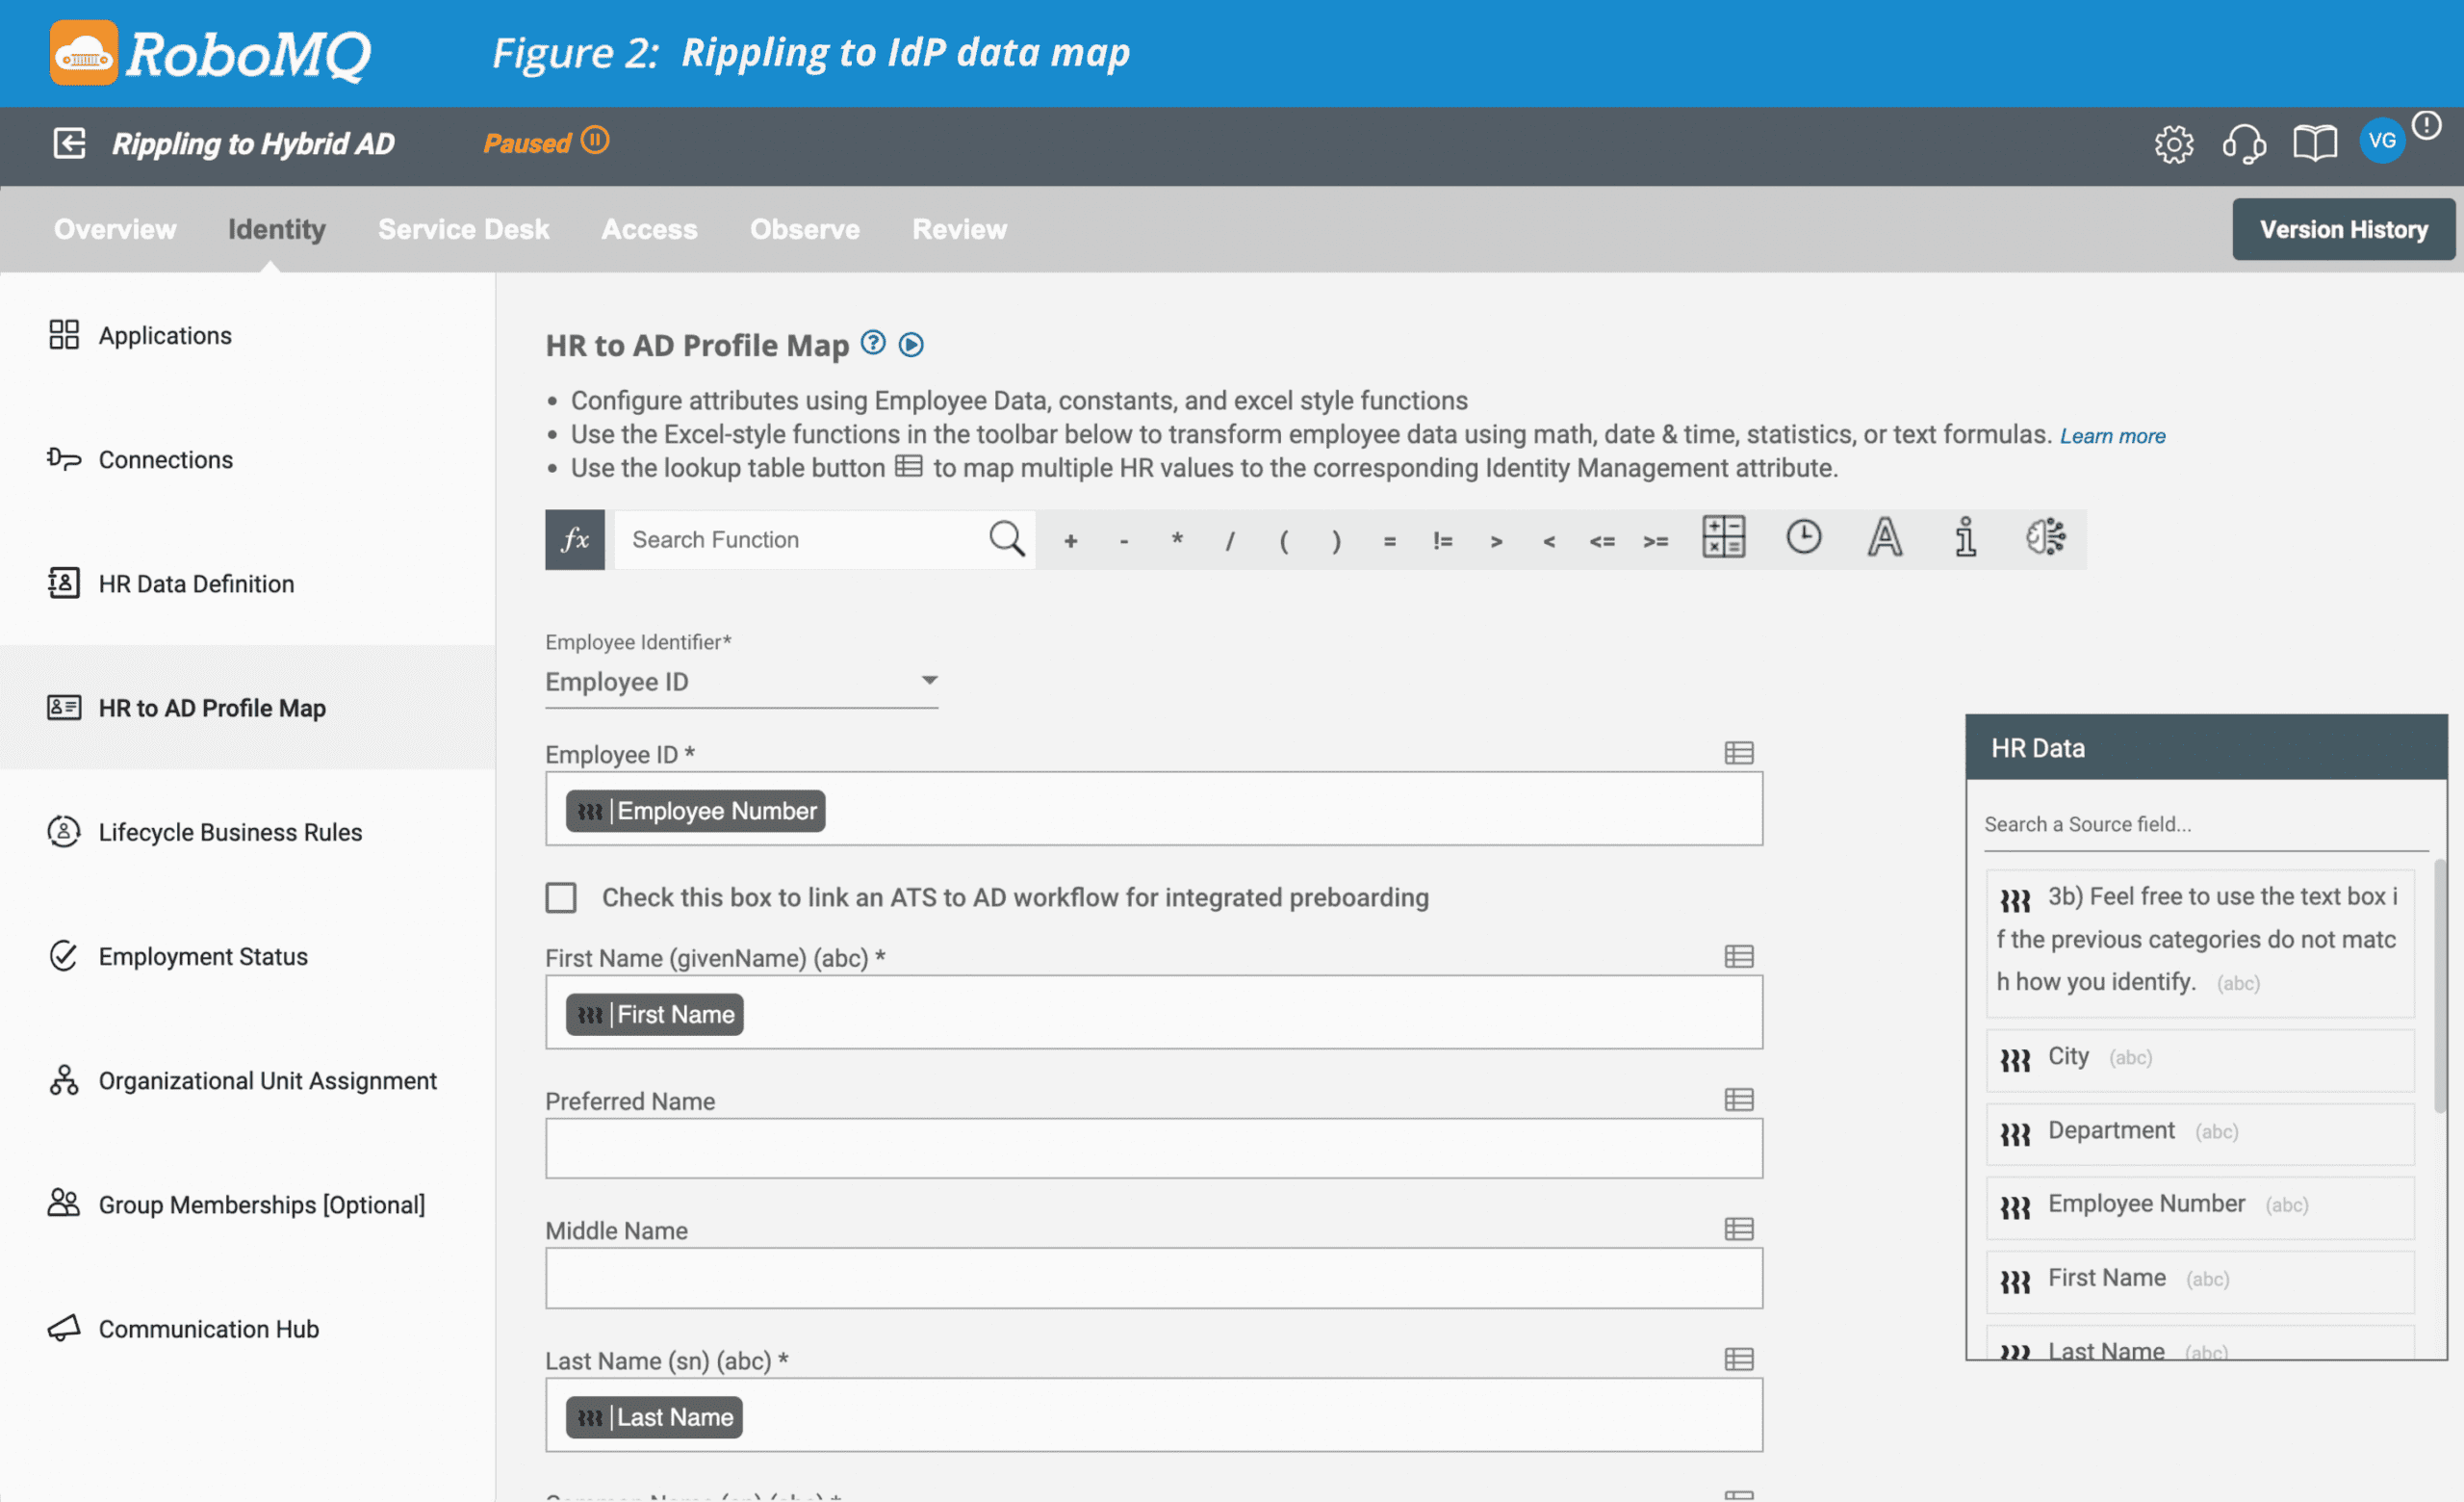Click the Version History button
The width and height of the screenshot is (2464, 1502).
tap(2343, 229)
